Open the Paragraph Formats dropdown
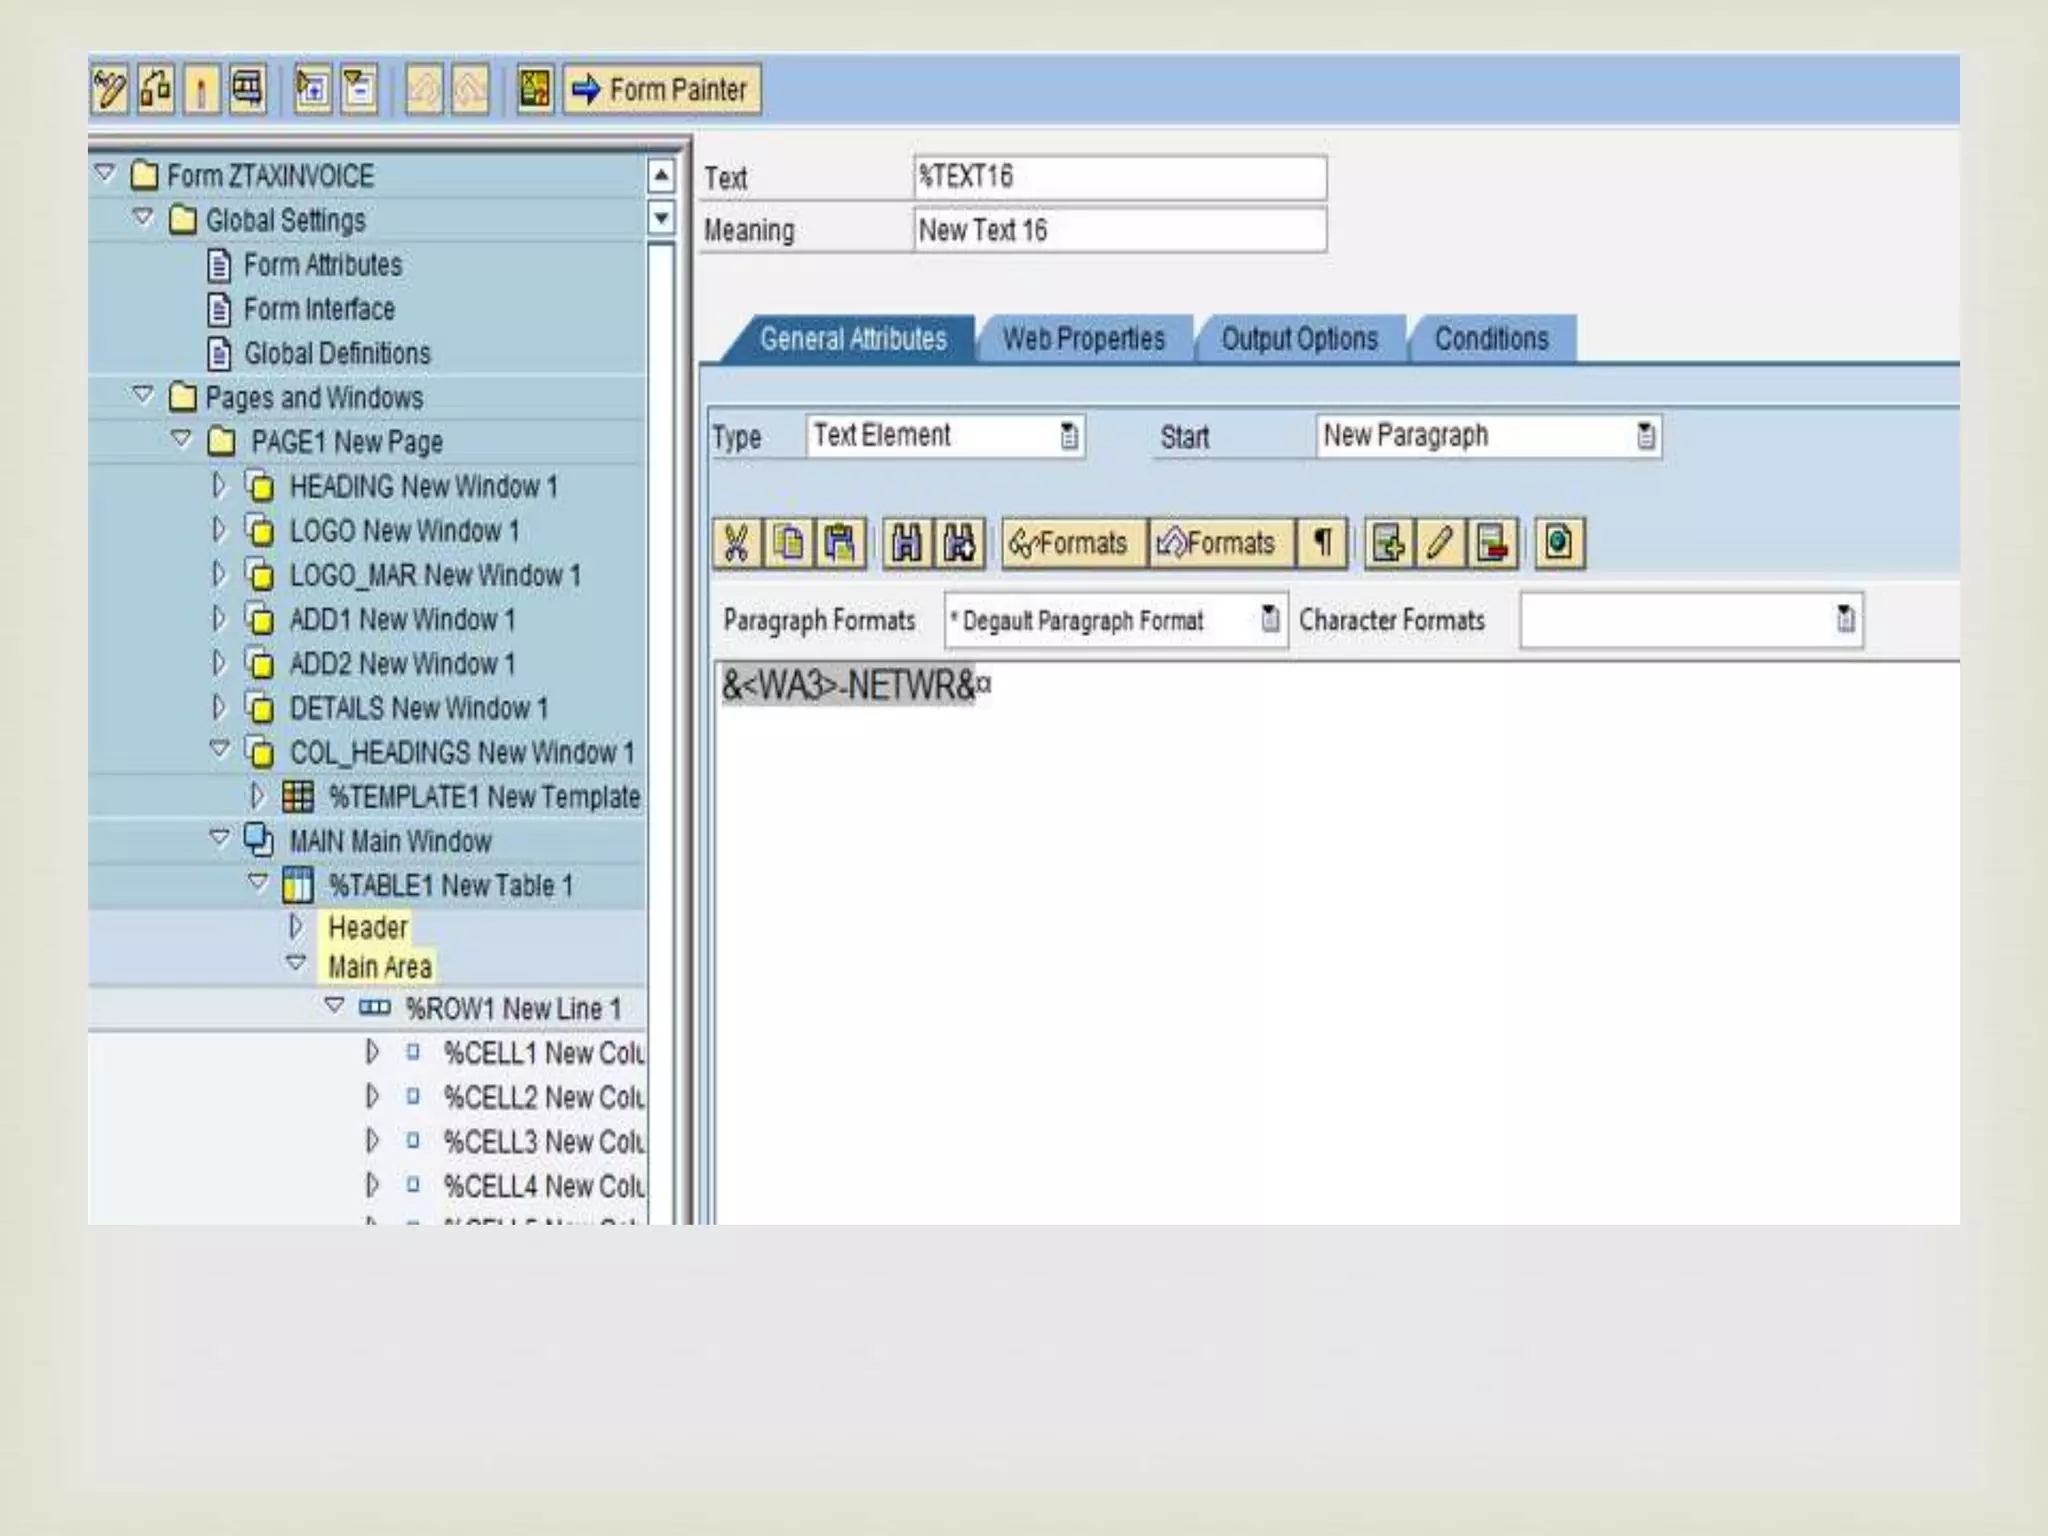The width and height of the screenshot is (2048, 1536). [1269, 620]
